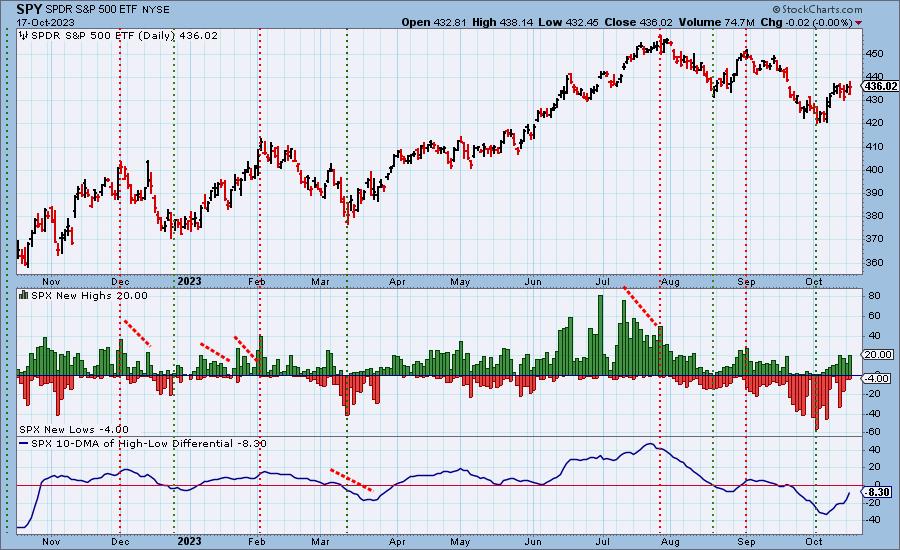Screen dimensions: 900x550
Task: Click the Volume 74.7M reading
Action: coord(716,22)
